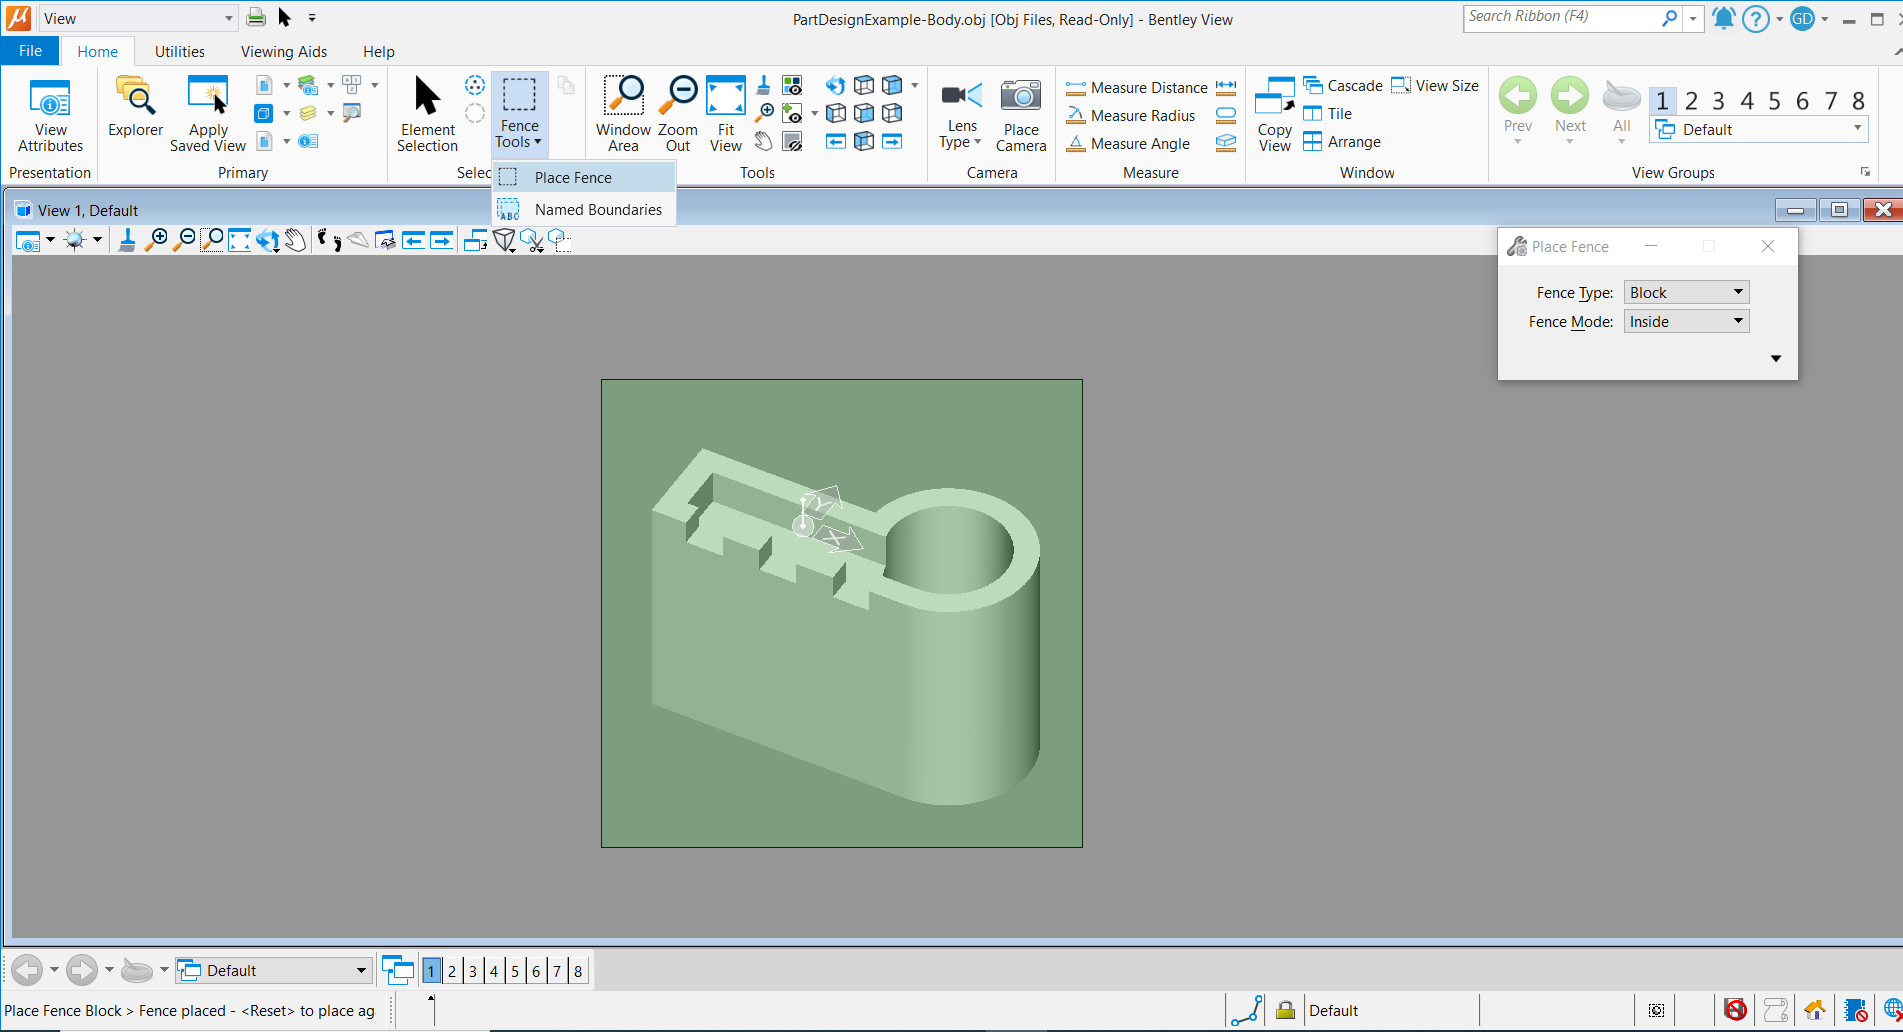Adjust brightness with the View Brightness control
The width and height of the screenshot is (1903, 1032).
(77, 240)
